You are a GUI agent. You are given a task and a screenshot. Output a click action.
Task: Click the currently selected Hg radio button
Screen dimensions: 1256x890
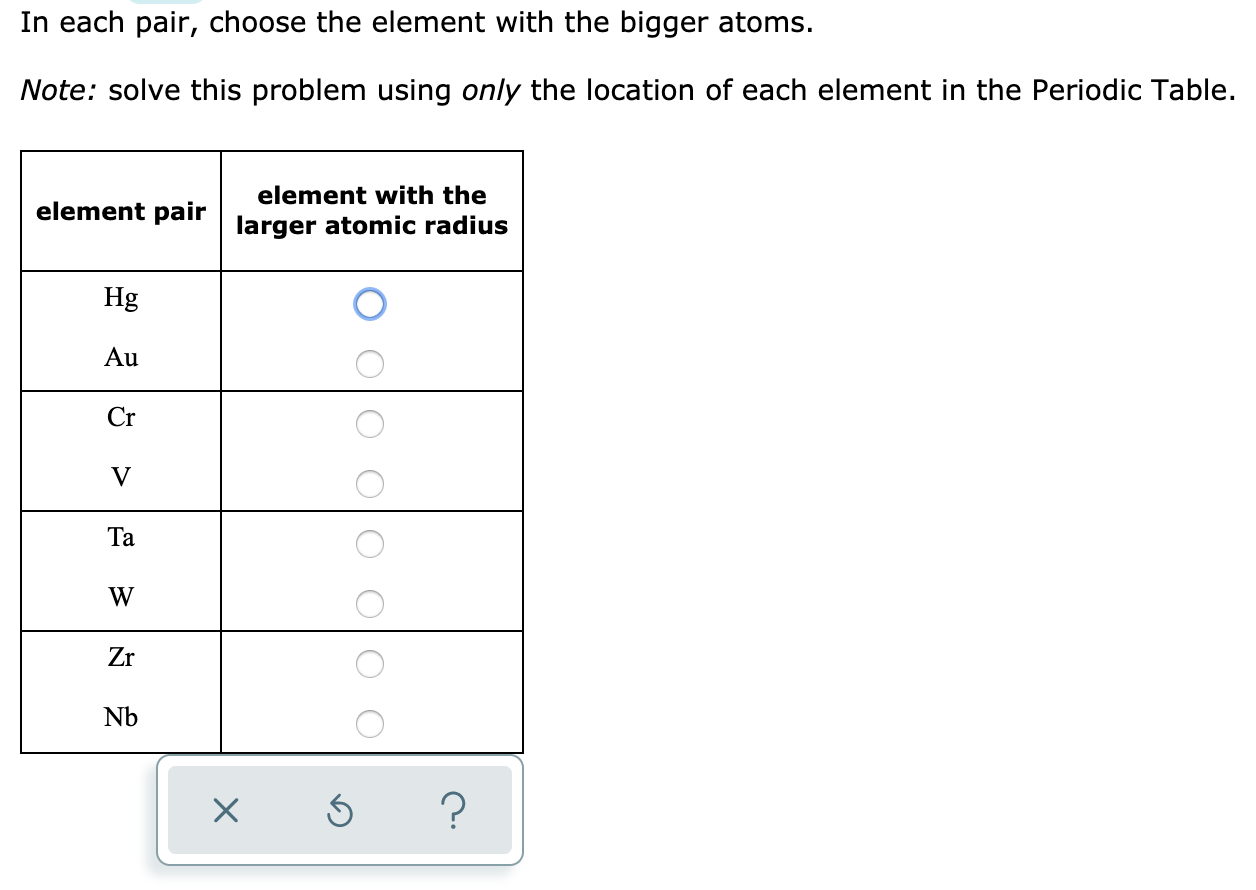[x=371, y=304]
